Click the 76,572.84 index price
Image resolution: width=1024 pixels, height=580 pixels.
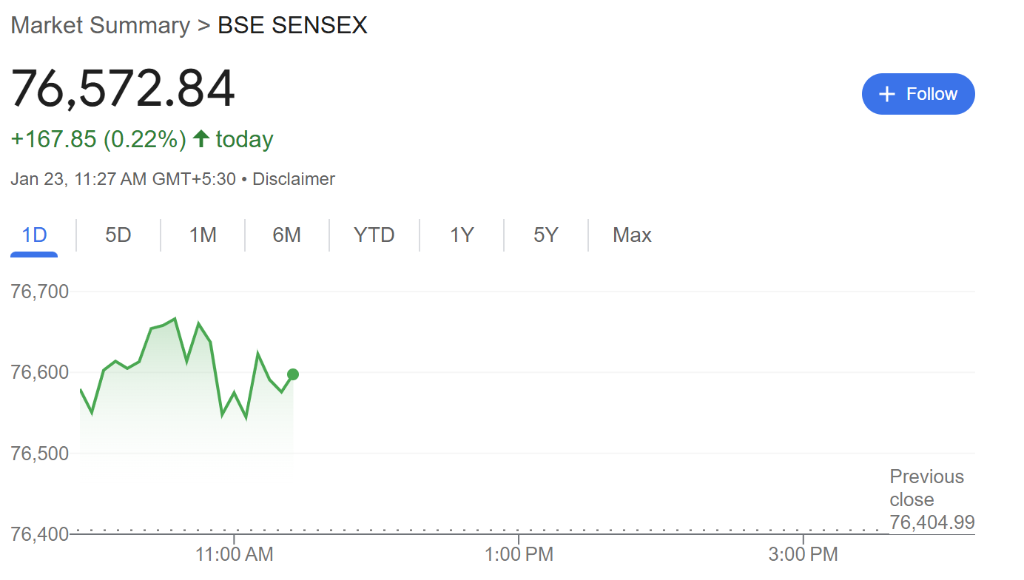coord(123,89)
